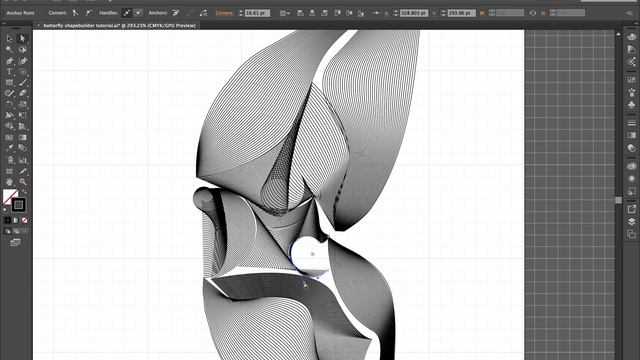Image resolution: width=640 pixels, height=360 pixels.
Task: Select the Direct Selection tool
Action: [x=23, y=38]
